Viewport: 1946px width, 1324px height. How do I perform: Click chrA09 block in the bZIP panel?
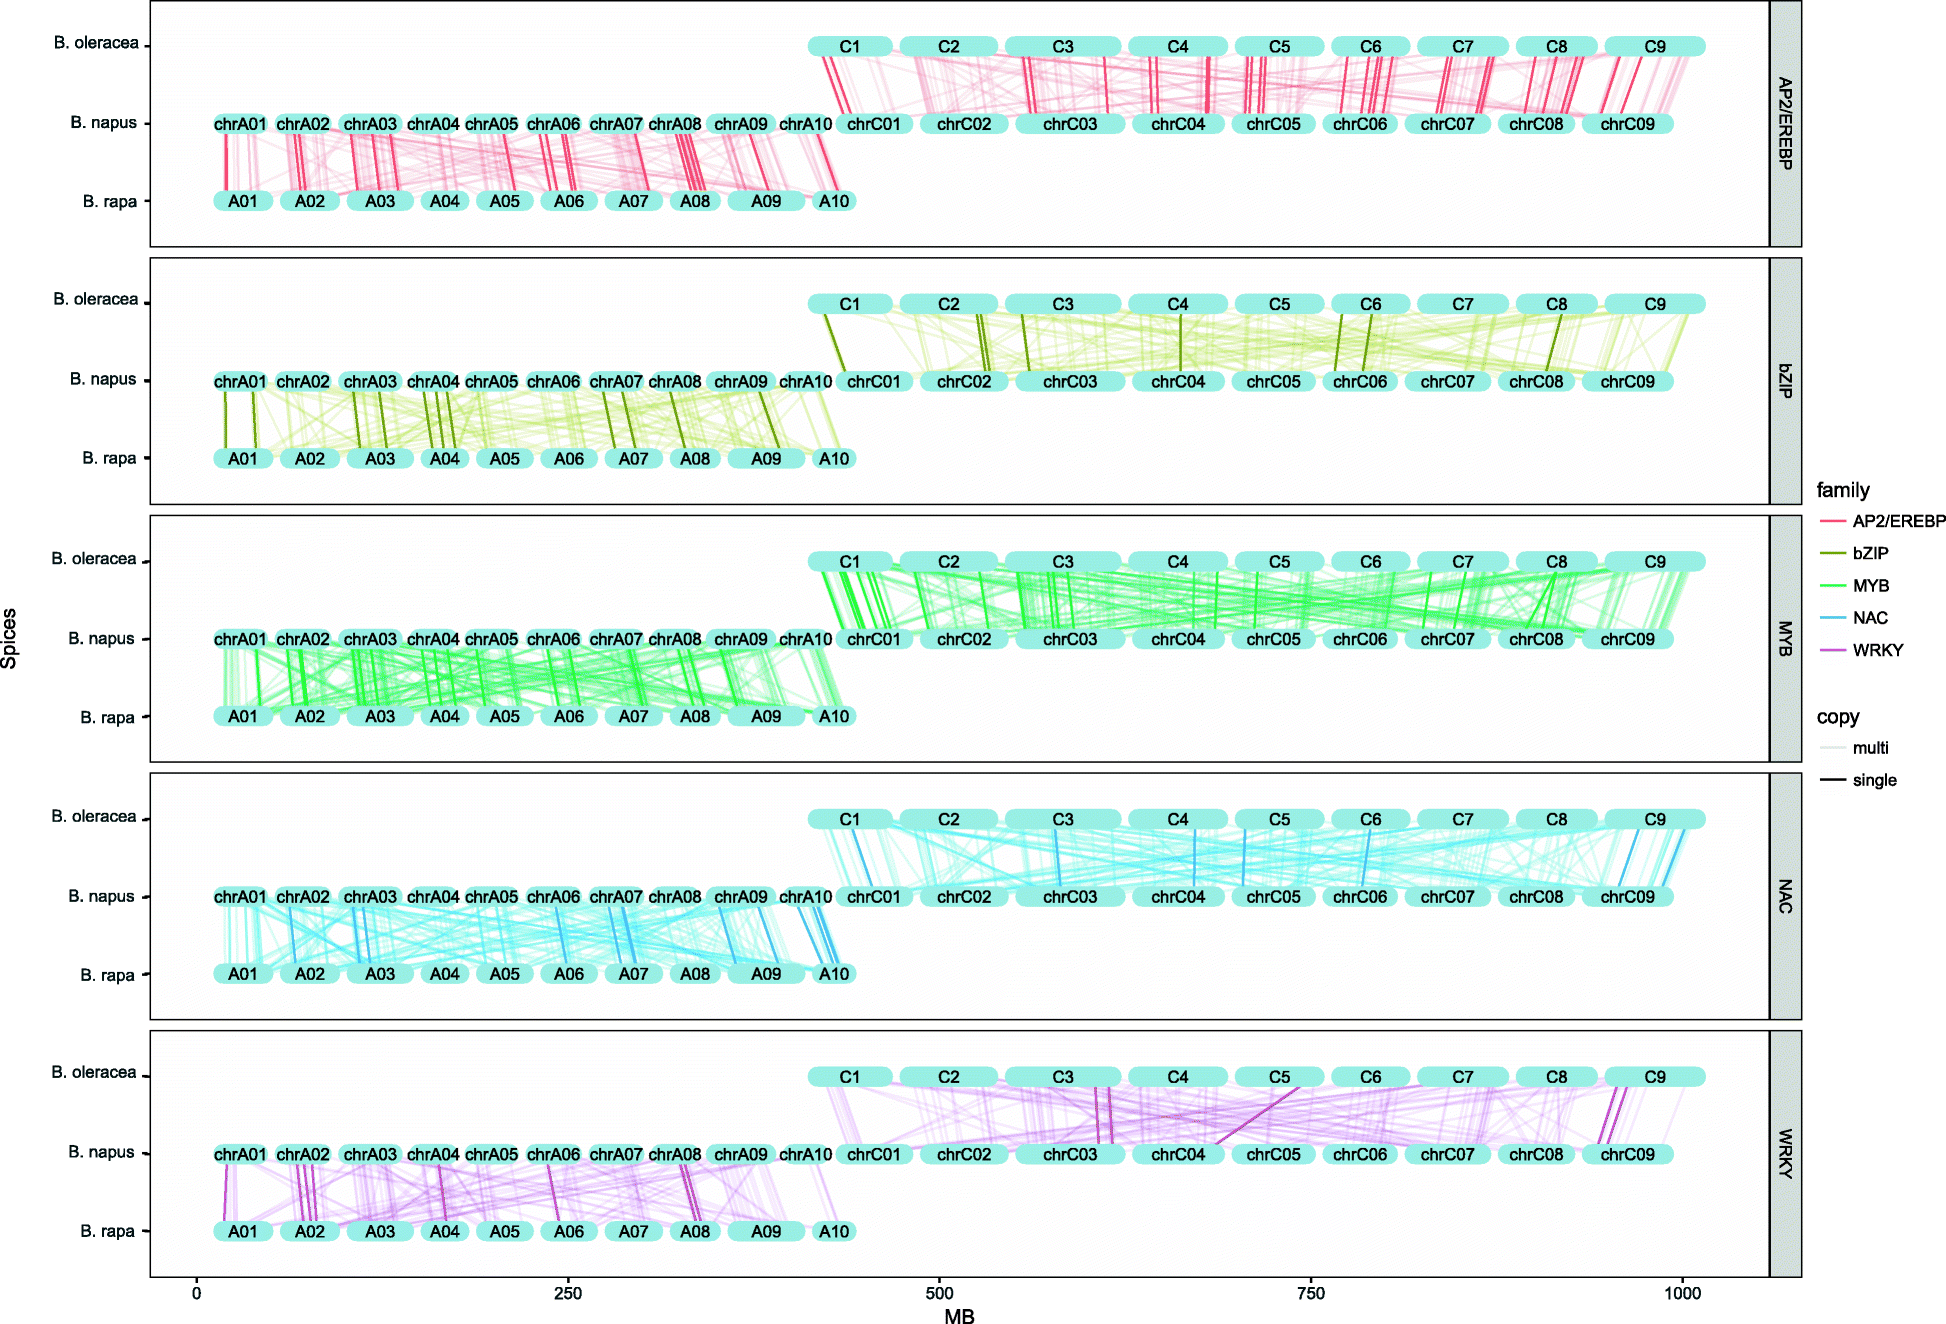[x=741, y=381]
